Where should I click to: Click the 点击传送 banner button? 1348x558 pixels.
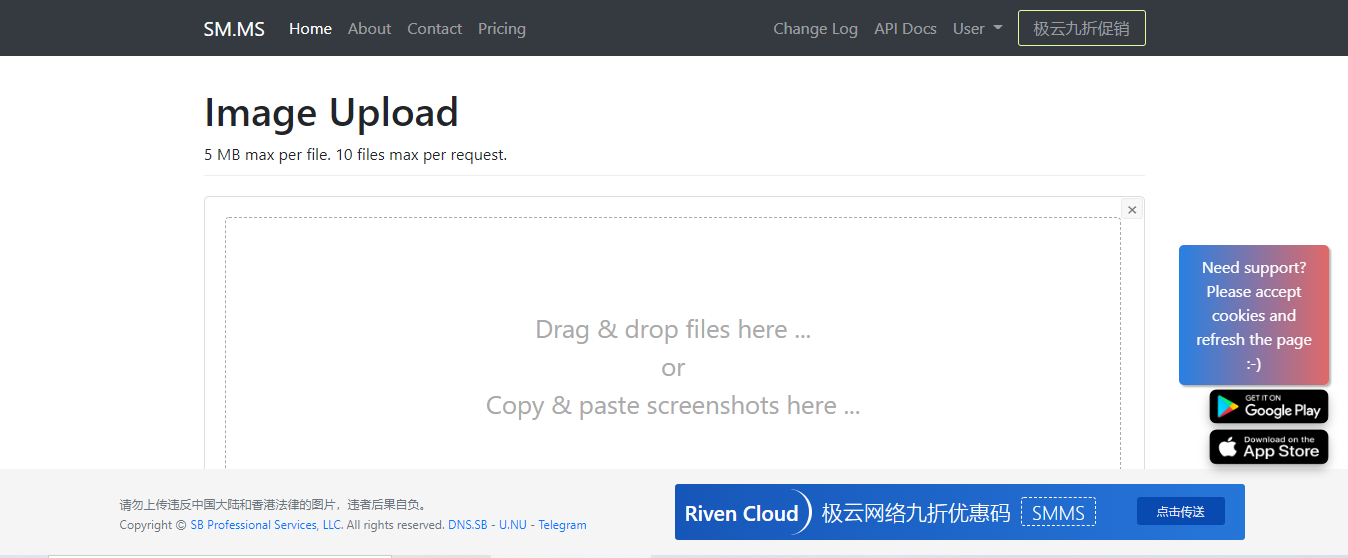1181,511
